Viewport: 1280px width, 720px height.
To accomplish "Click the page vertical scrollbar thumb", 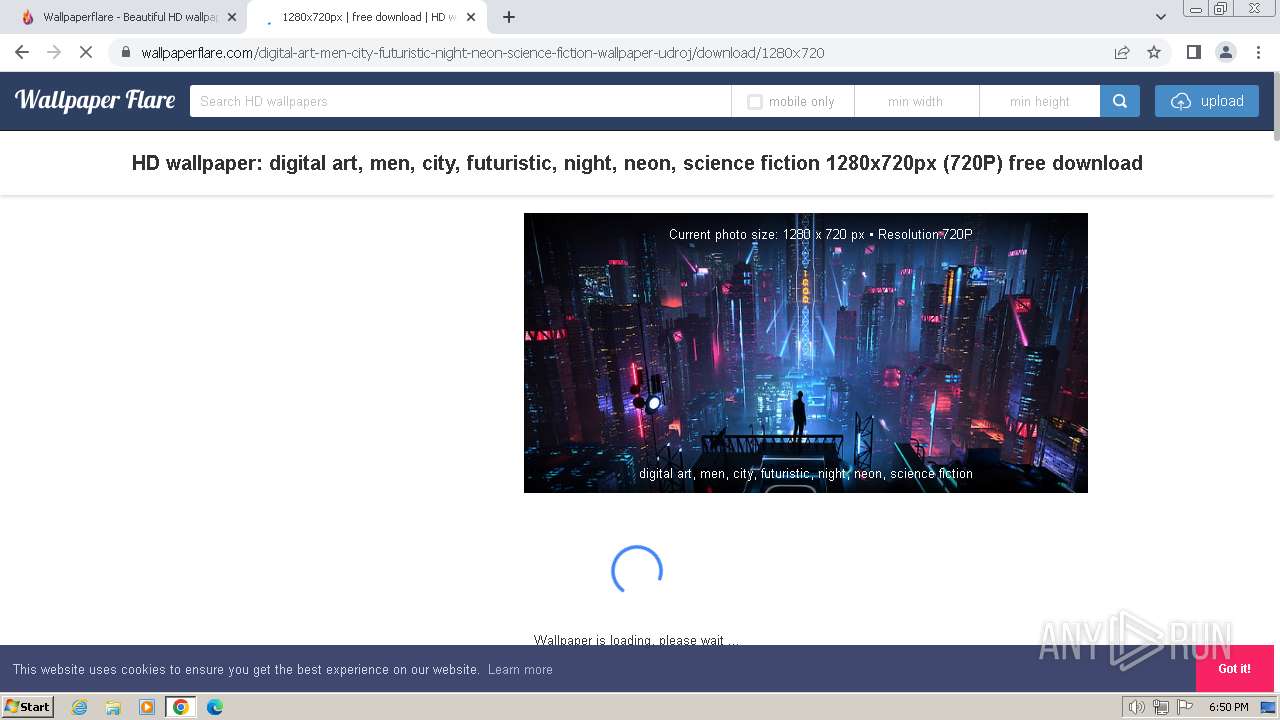I will 1276,108.
